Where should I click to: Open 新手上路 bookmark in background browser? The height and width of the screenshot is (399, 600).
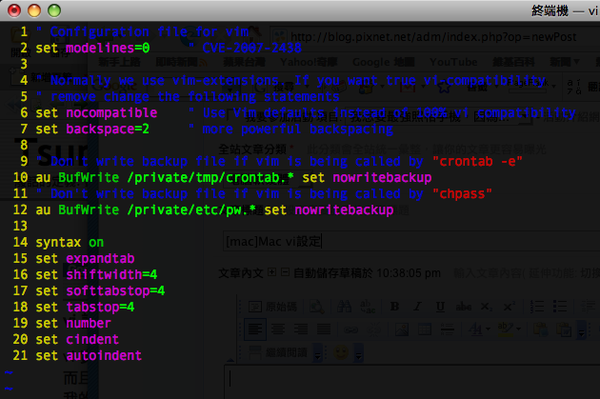point(119,62)
